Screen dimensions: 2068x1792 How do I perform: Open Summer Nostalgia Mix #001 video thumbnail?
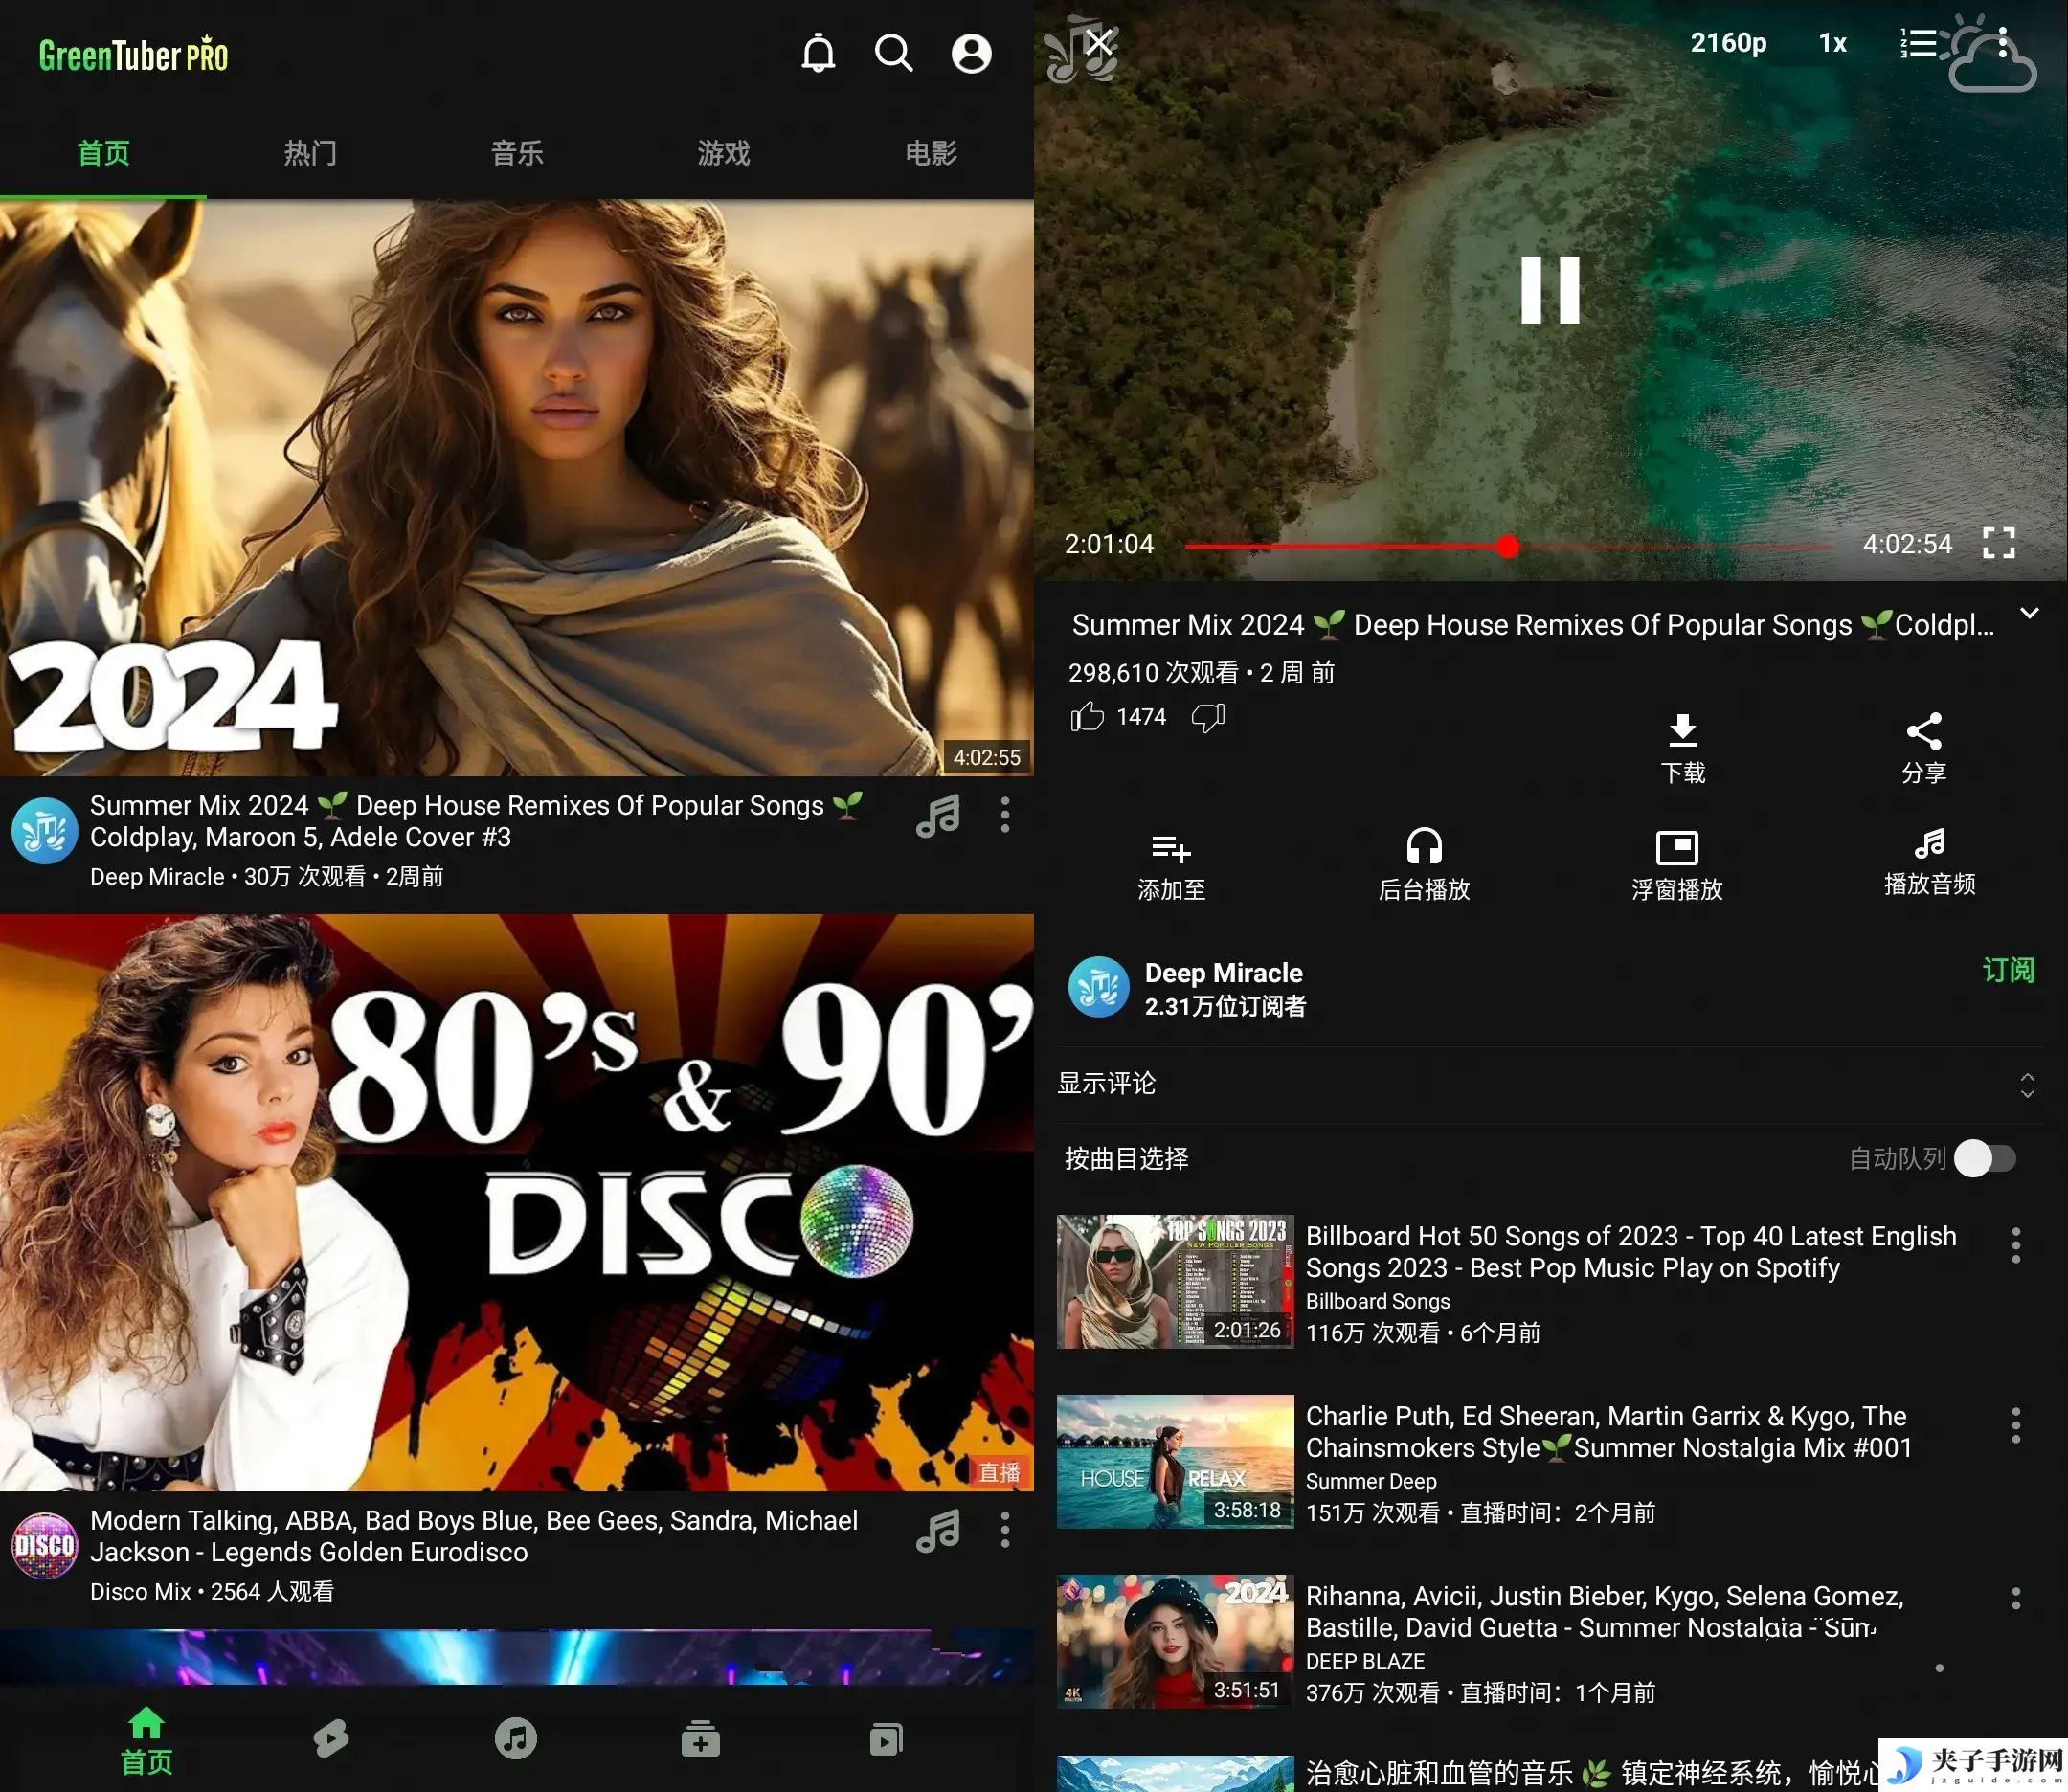click(1175, 1462)
